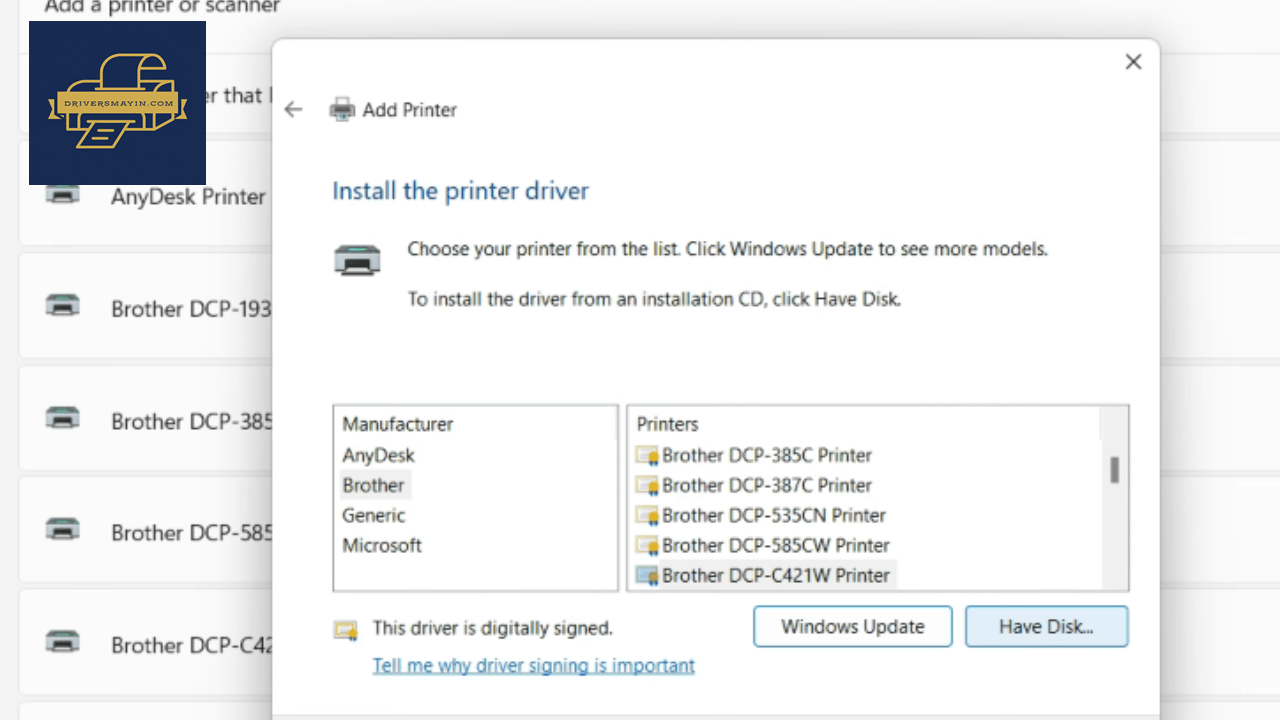Image resolution: width=1280 pixels, height=720 pixels.
Task: Click the digitally signed certificate icon
Action: 346,629
